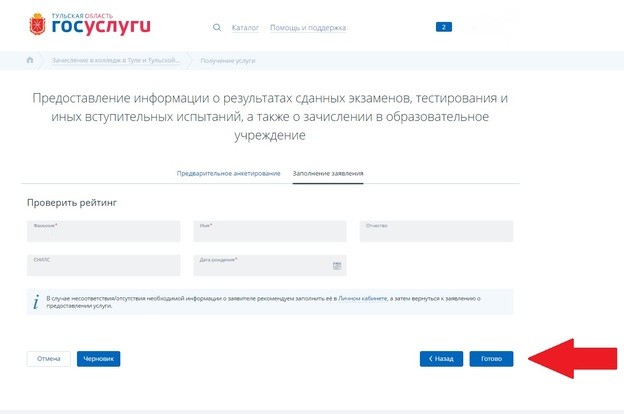Click the notifications badge showing 2
This screenshot has width=624, height=414.
point(444,27)
